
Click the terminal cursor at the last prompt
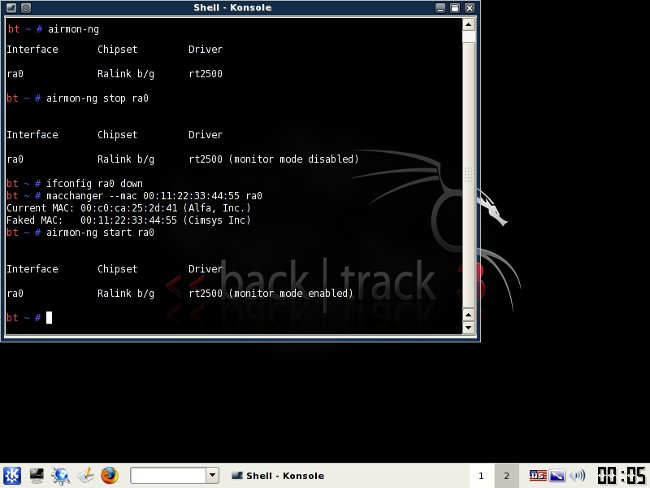(x=49, y=318)
